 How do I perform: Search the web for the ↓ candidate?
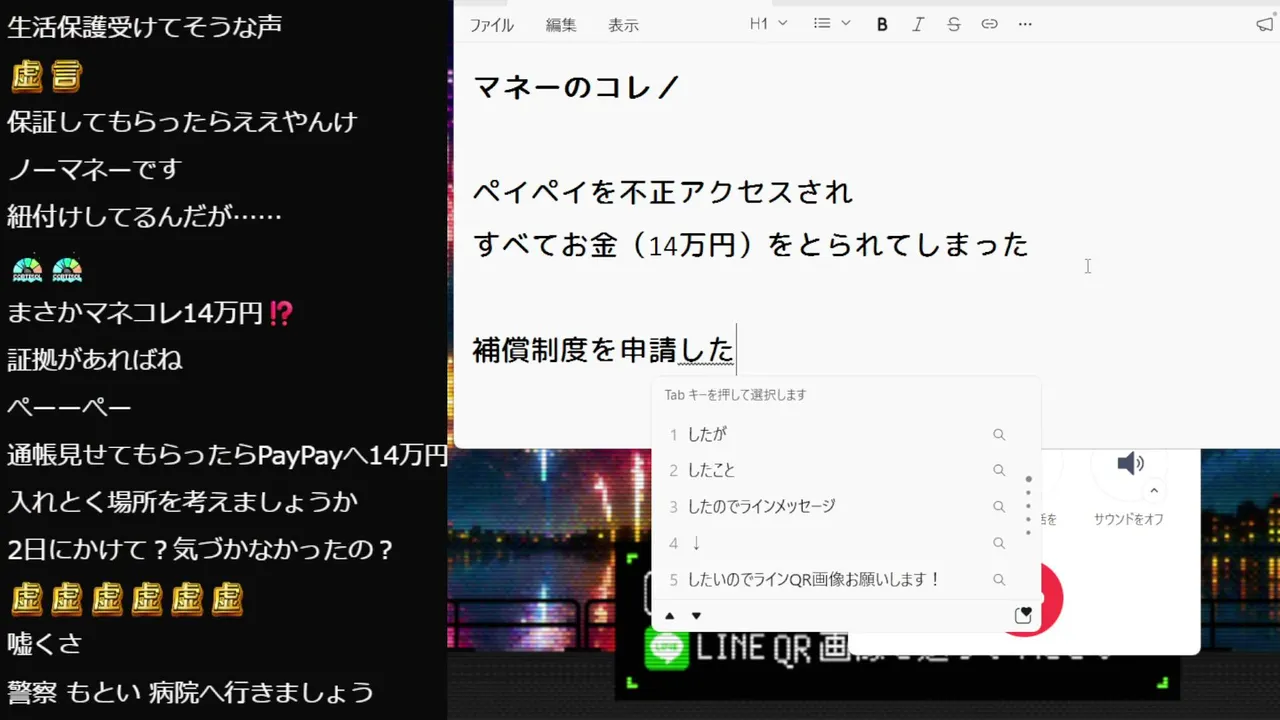click(999, 543)
